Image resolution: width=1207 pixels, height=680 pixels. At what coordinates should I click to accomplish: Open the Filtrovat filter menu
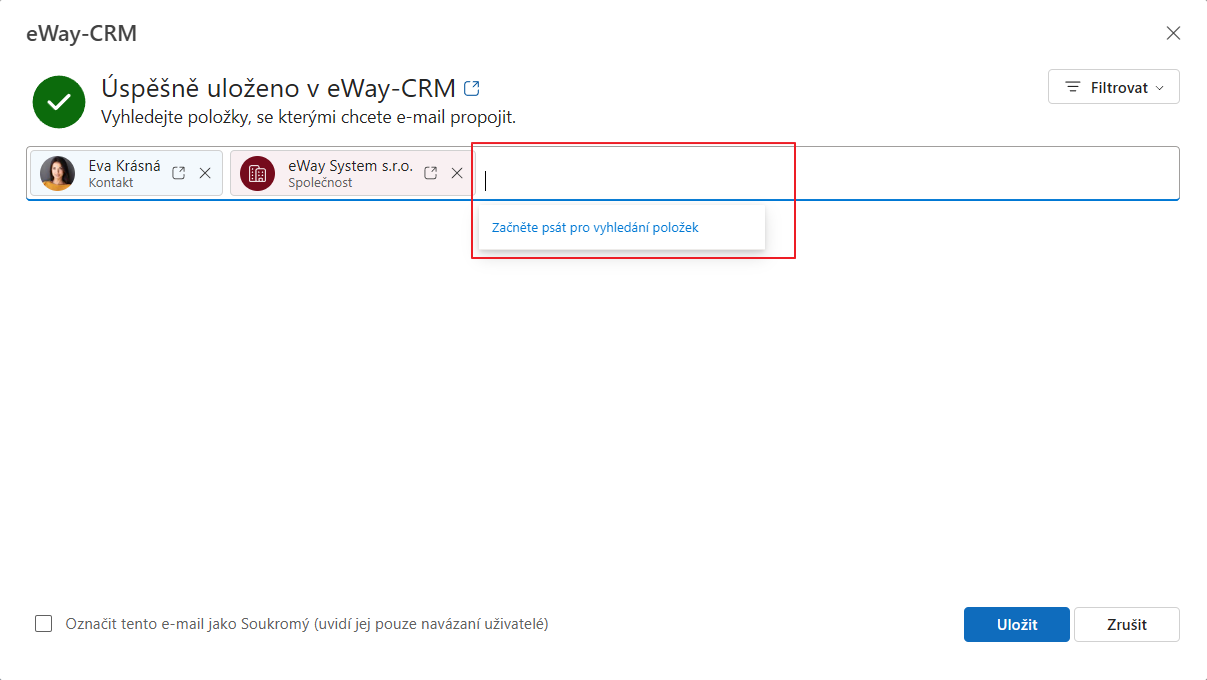tap(1114, 87)
